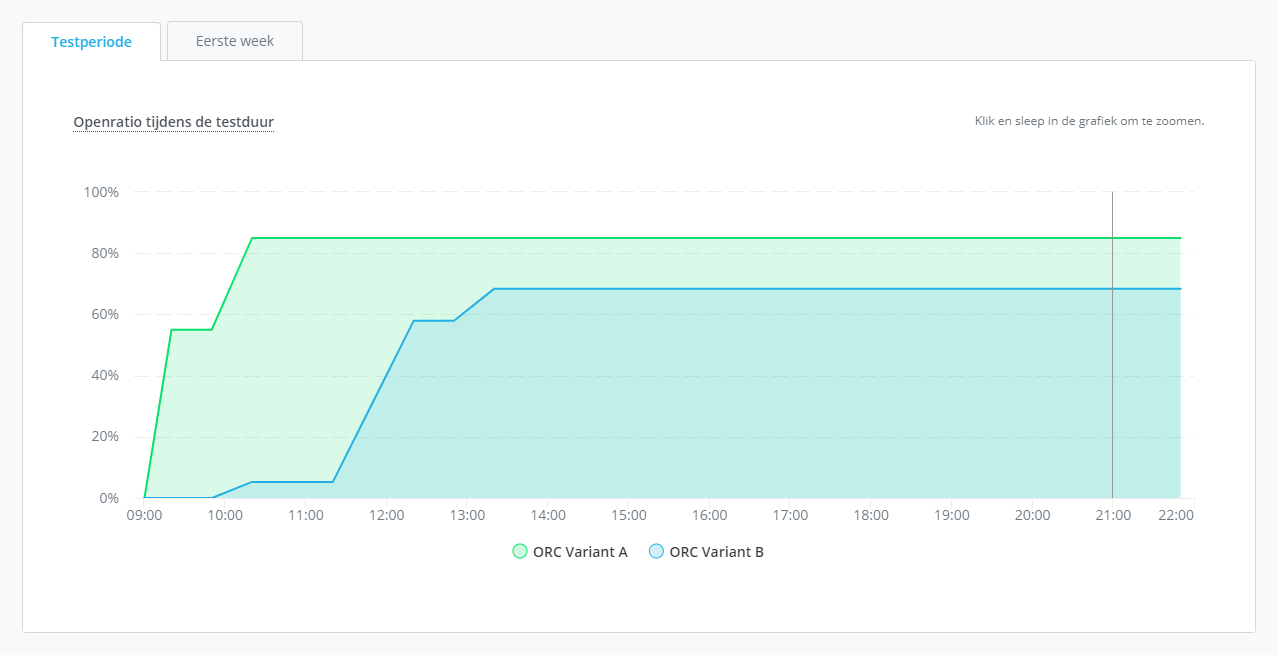This screenshot has width=1278, height=655.
Task: Click the 40% y-axis label
Action: click(x=104, y=376)
